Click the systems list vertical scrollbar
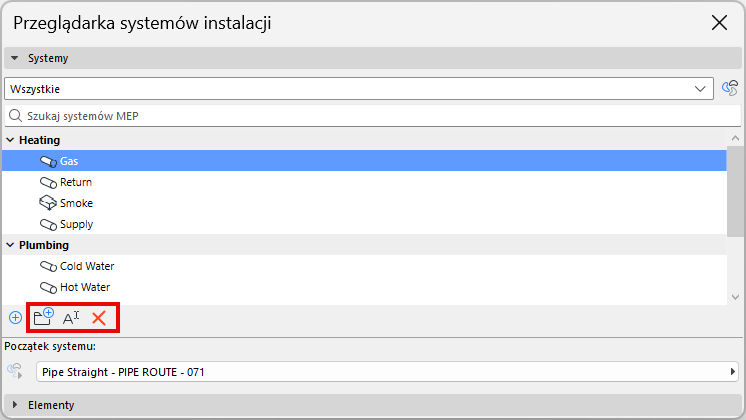Image resolution: width=746 pixels, height=420 pixels. point(735,190)
